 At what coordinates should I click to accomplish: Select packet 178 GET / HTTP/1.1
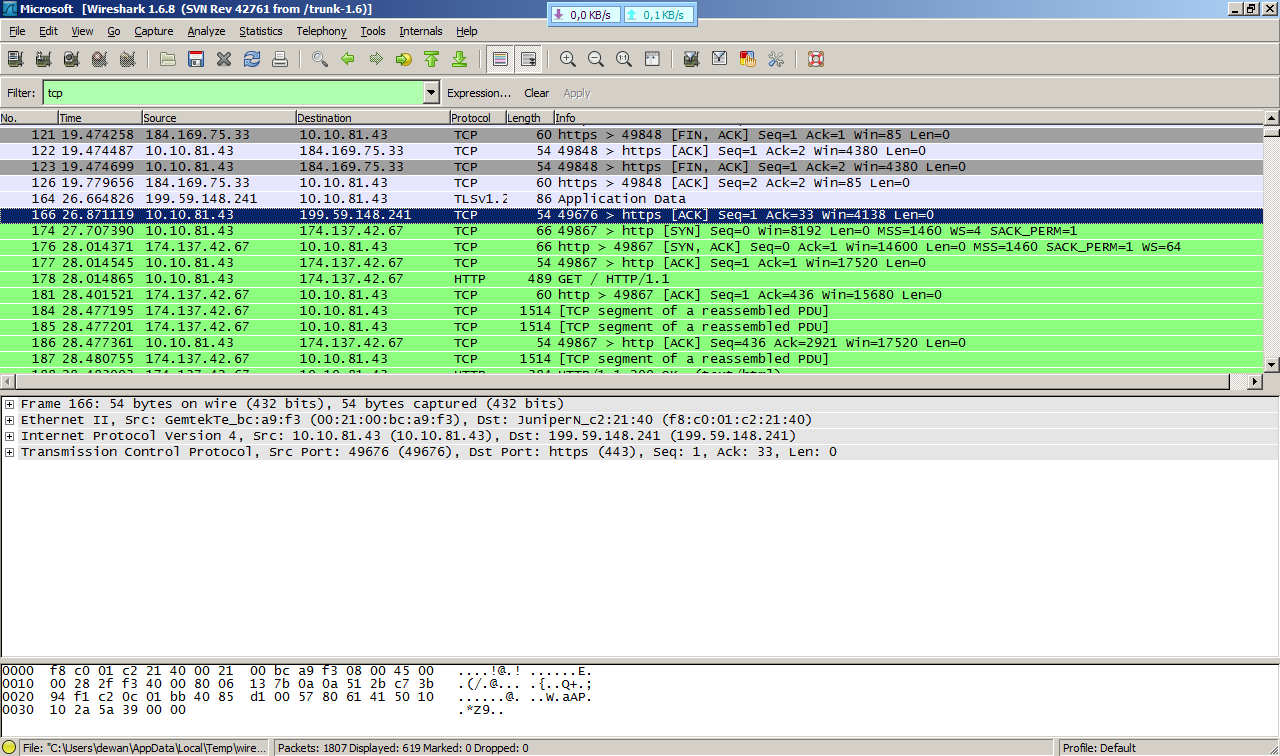[x=632, y=279]
